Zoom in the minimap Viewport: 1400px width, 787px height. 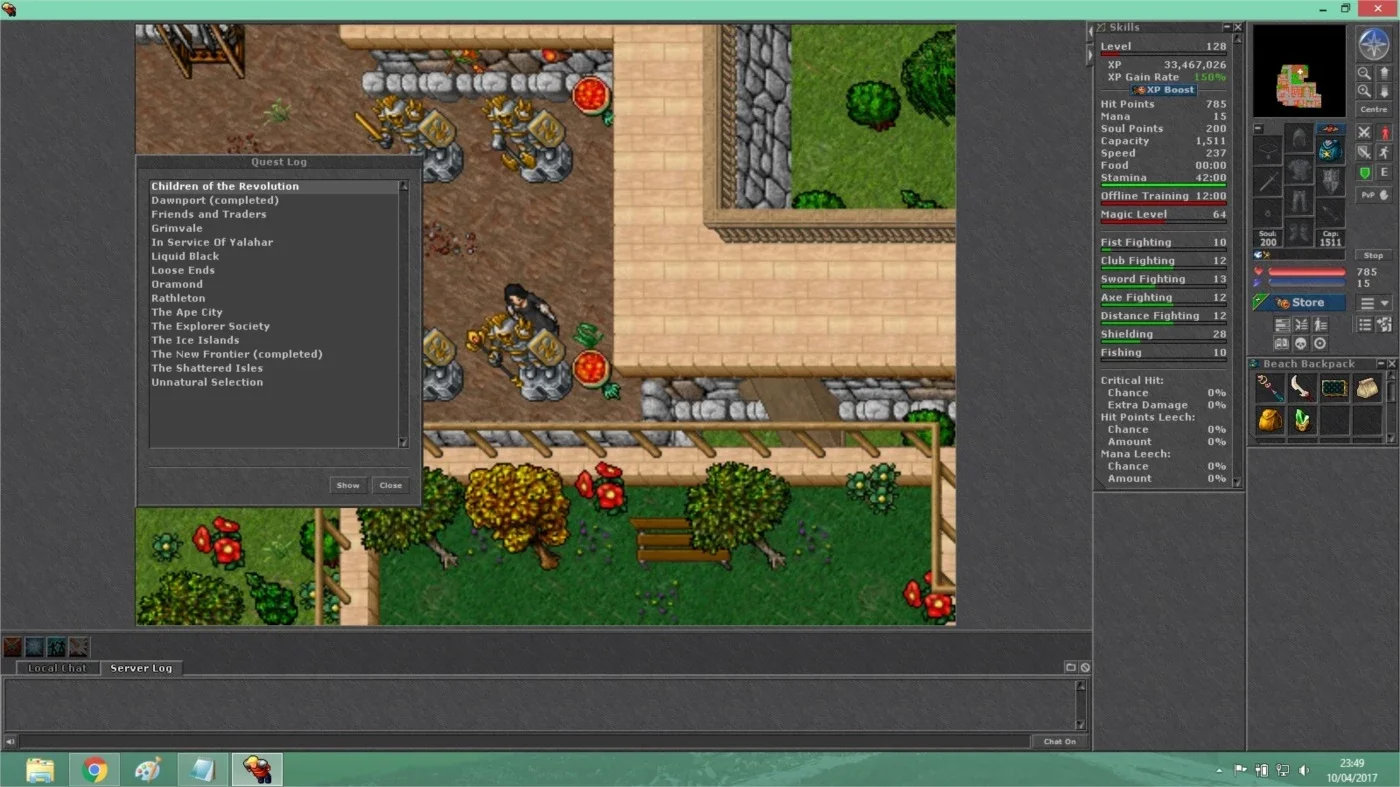pyautogui.click(x=1364, y=91)
